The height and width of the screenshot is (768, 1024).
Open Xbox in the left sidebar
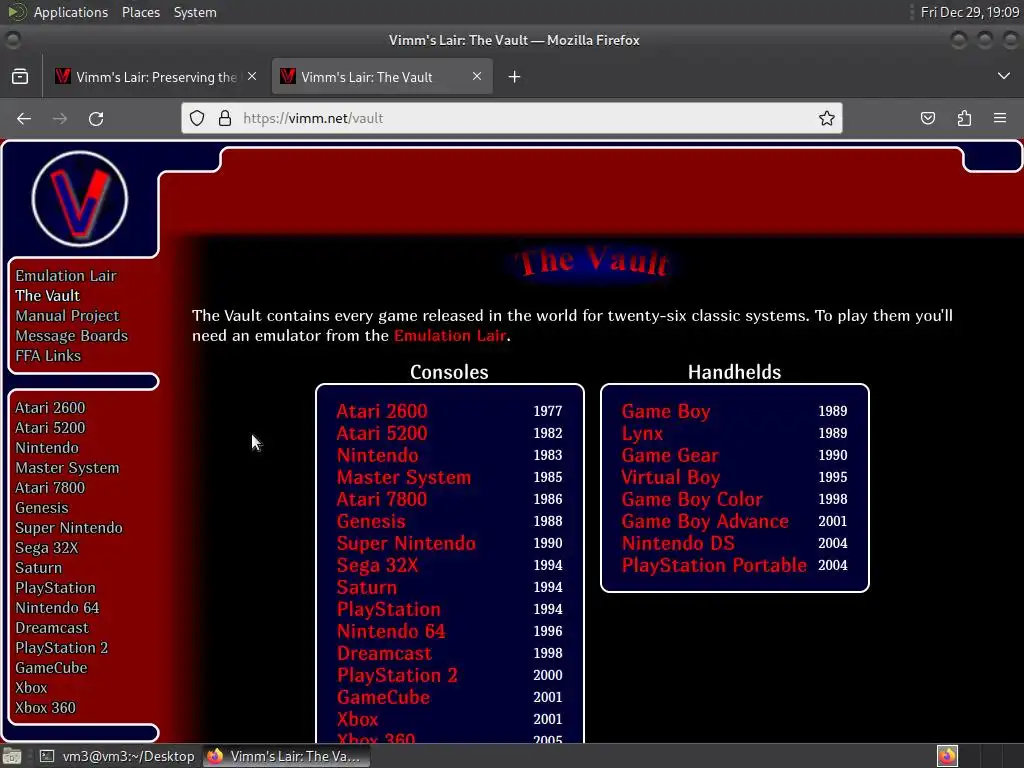tap(31, 688)
